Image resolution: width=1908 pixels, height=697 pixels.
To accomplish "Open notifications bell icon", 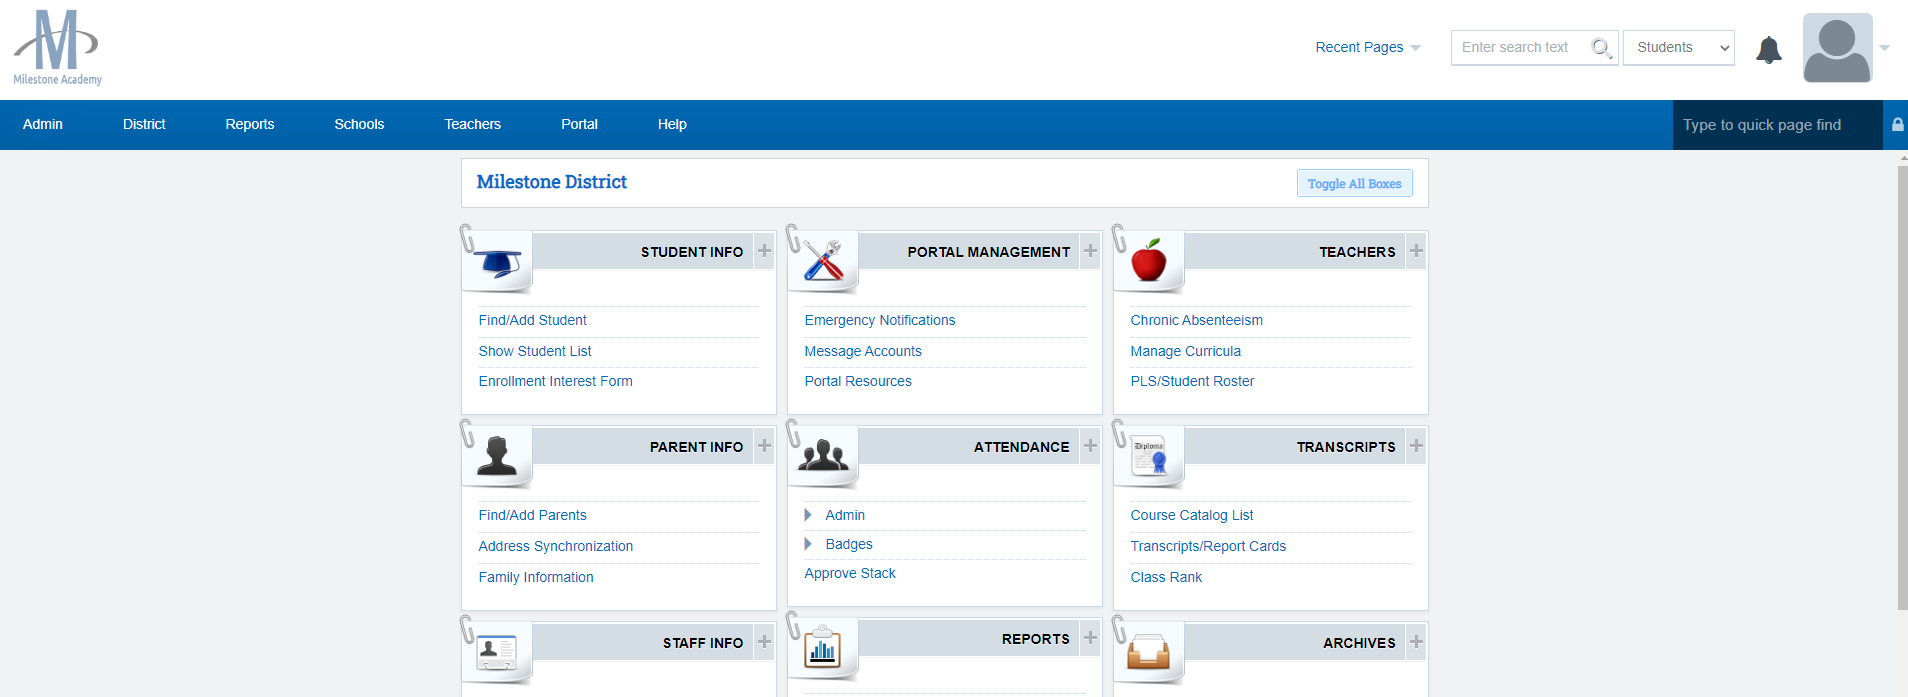I will [x=1768, y=49].
